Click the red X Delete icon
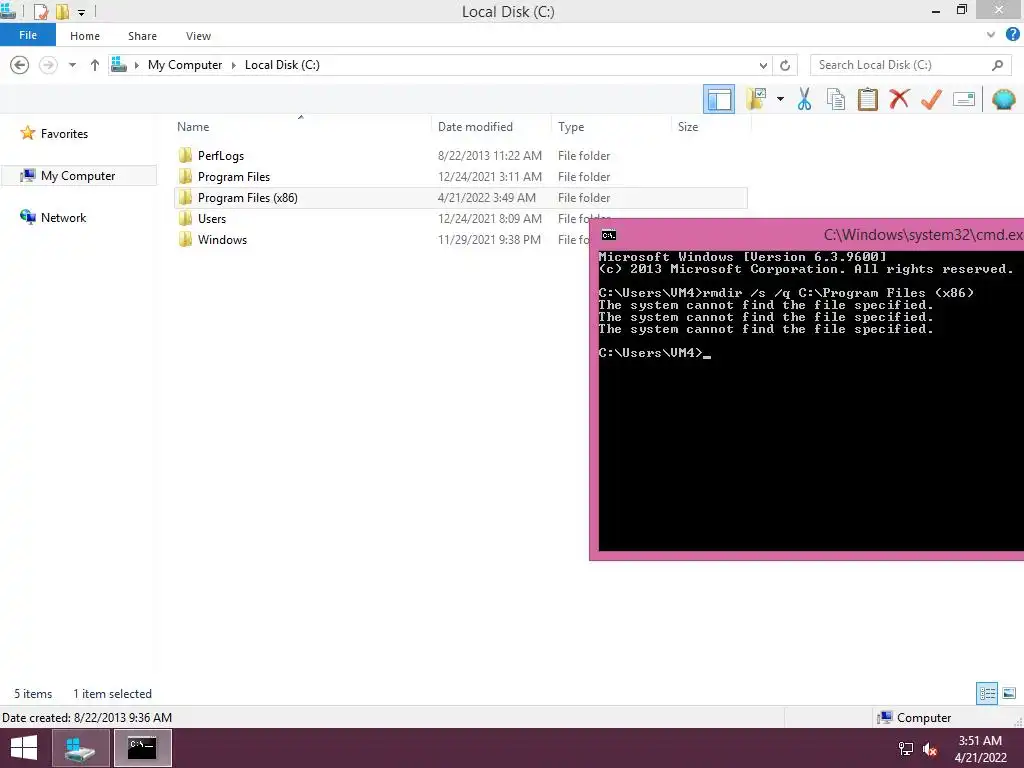The height and width of the screenshot is (768, 1024). tap(899, 99)
